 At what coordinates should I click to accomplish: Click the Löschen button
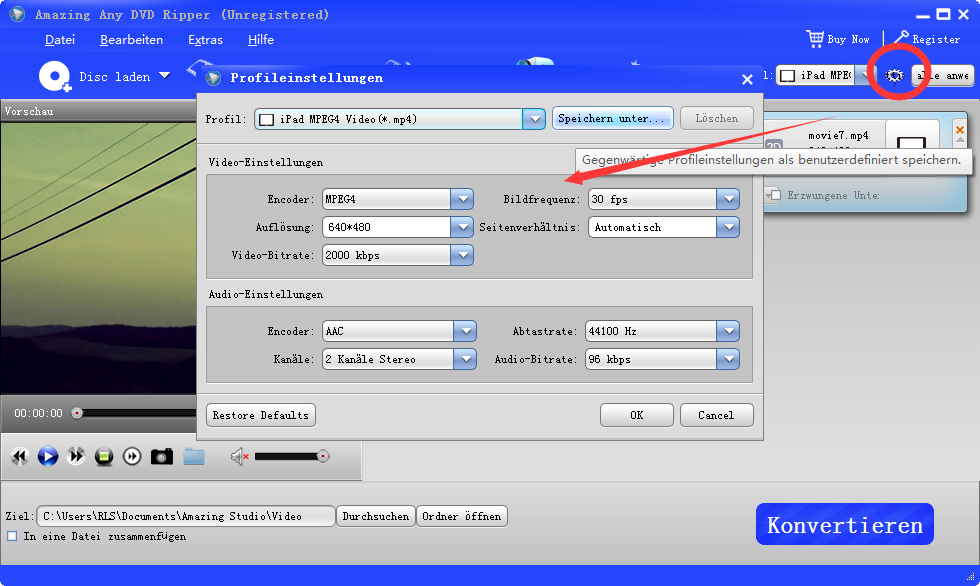[716, 118]
